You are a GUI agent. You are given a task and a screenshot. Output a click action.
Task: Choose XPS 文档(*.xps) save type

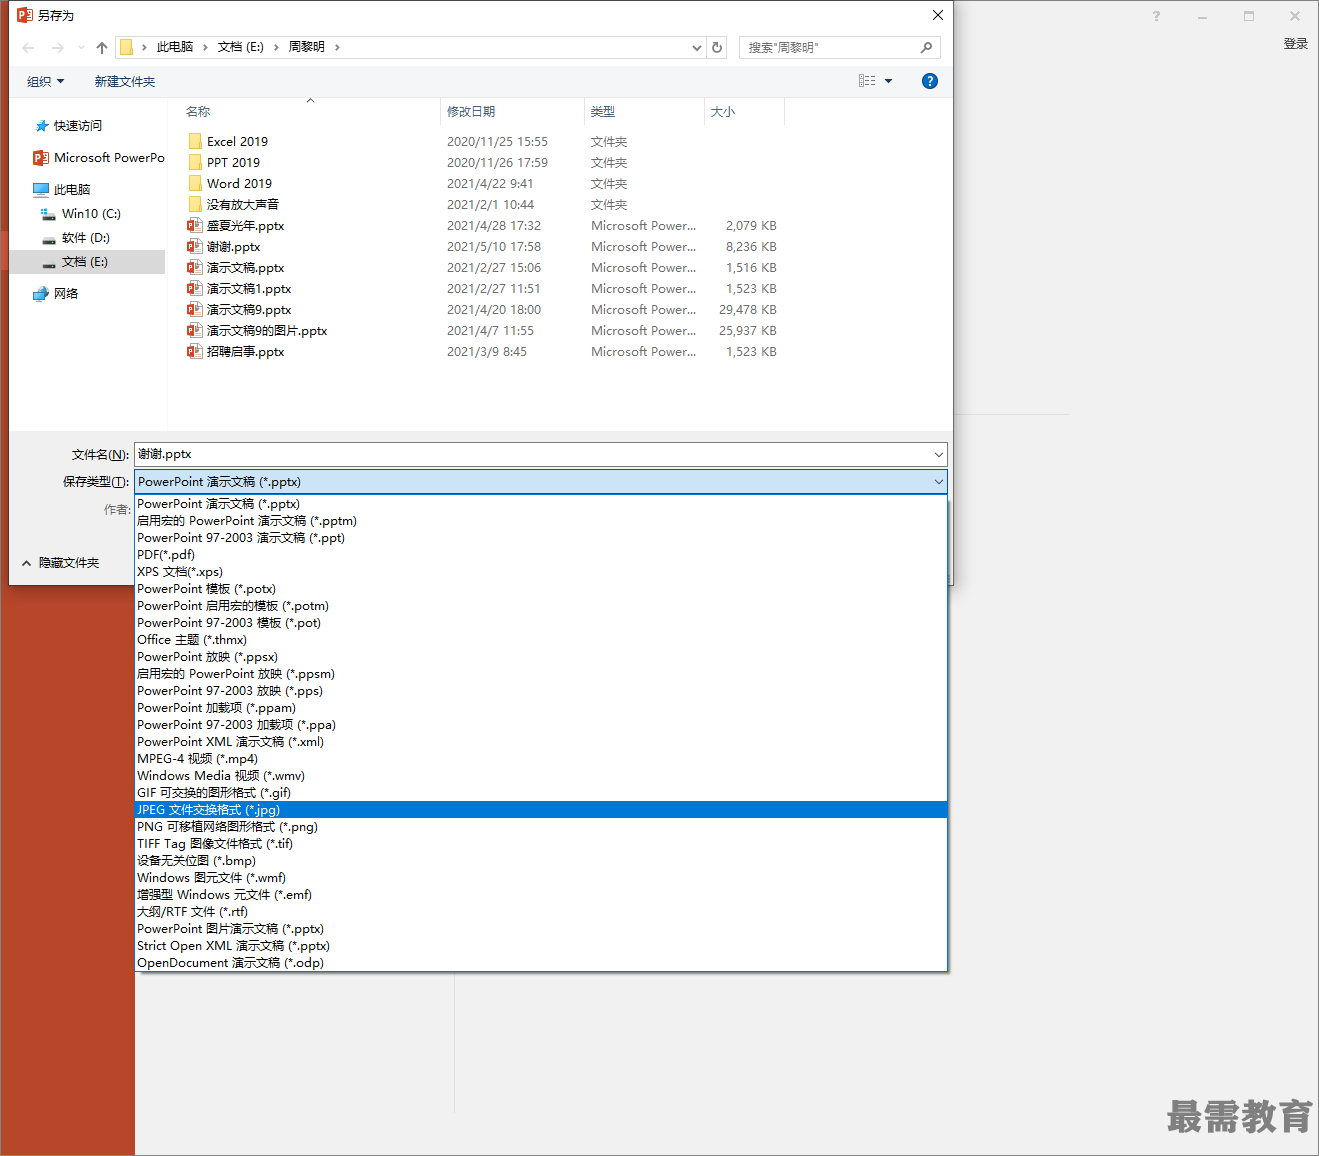coord(541,572)
